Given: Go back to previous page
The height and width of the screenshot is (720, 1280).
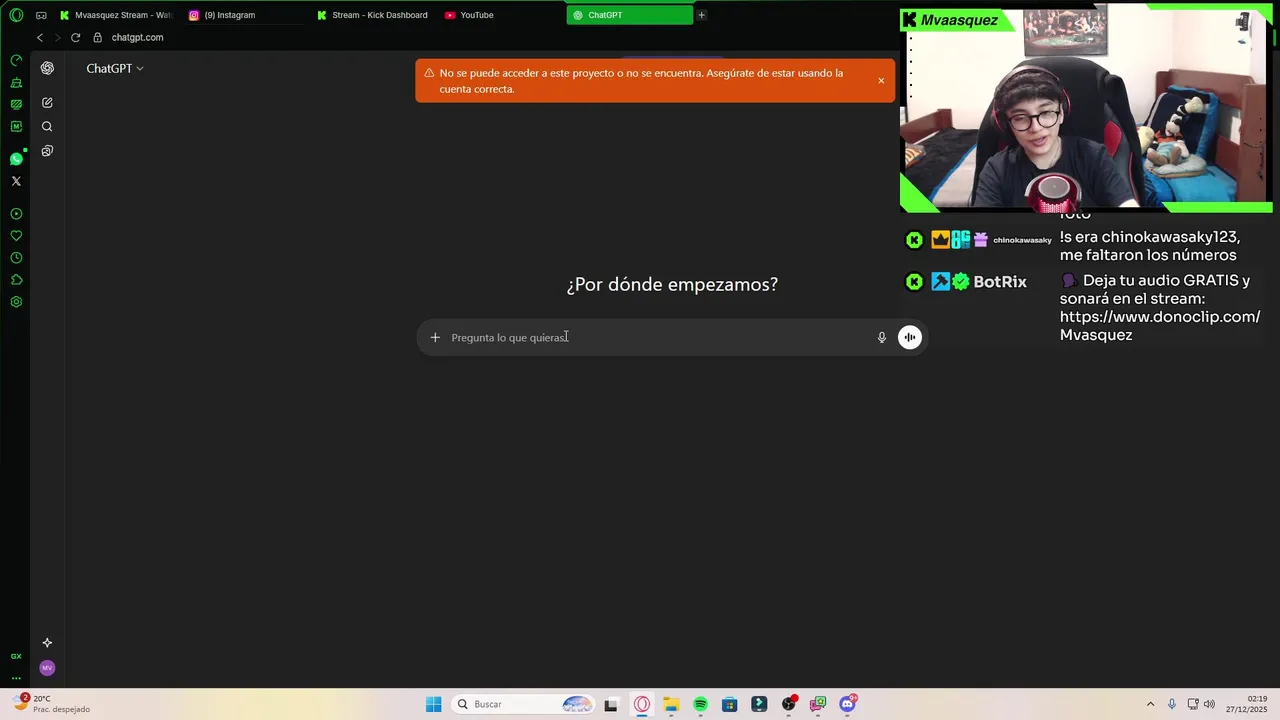Looking at the screenshot, I should (x=40, y=37).
